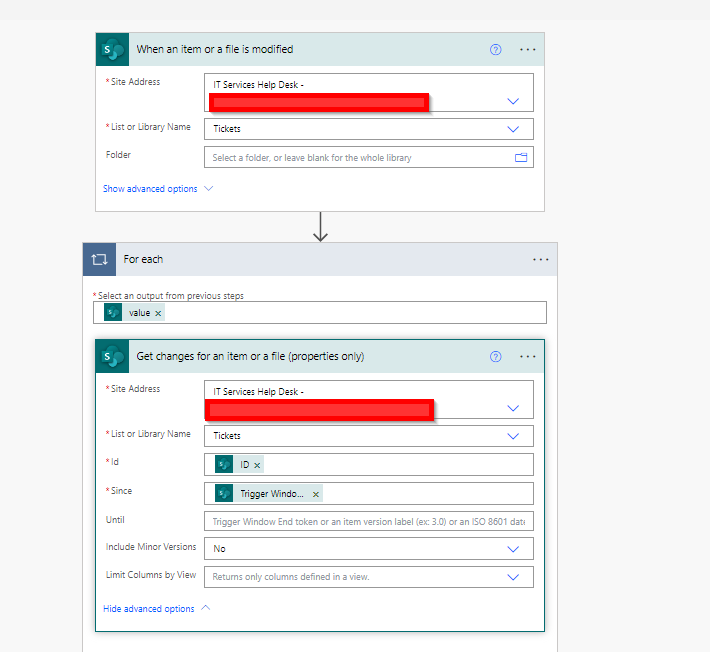Open help for the Get changes action

coord(495,356)
